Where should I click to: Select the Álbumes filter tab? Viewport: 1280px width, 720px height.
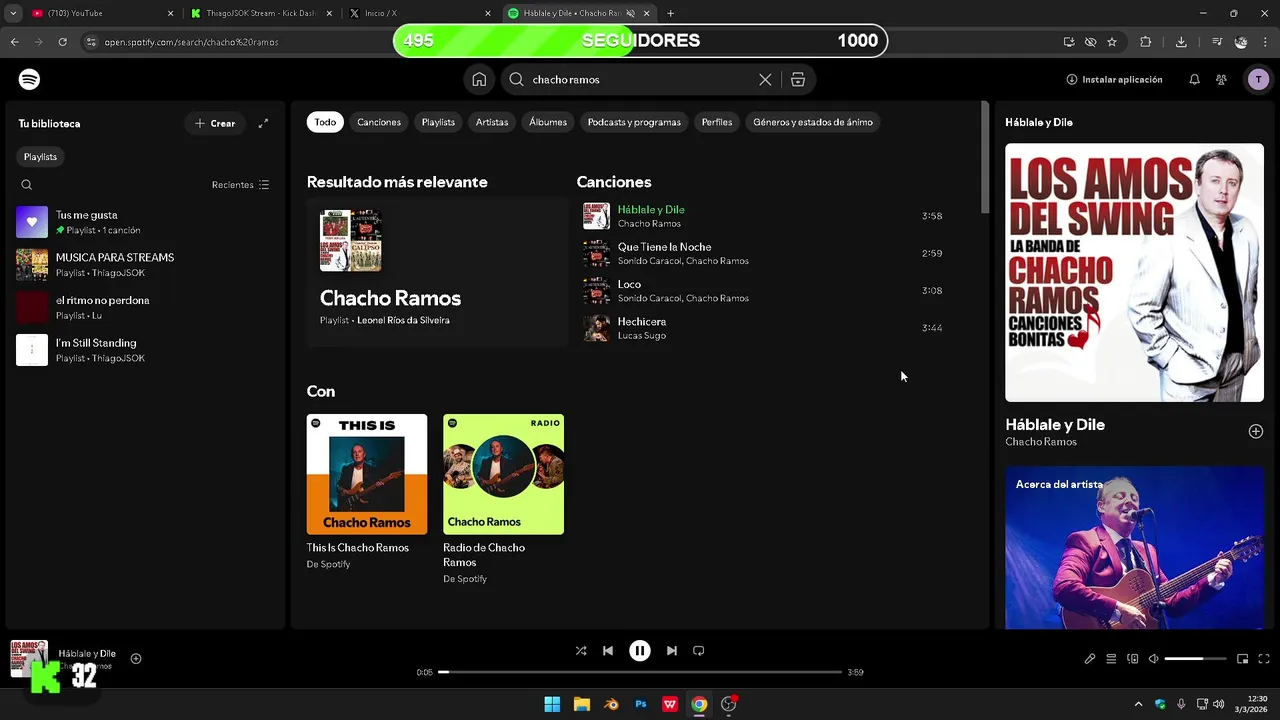pyautogui.click(x=548, y=122)
